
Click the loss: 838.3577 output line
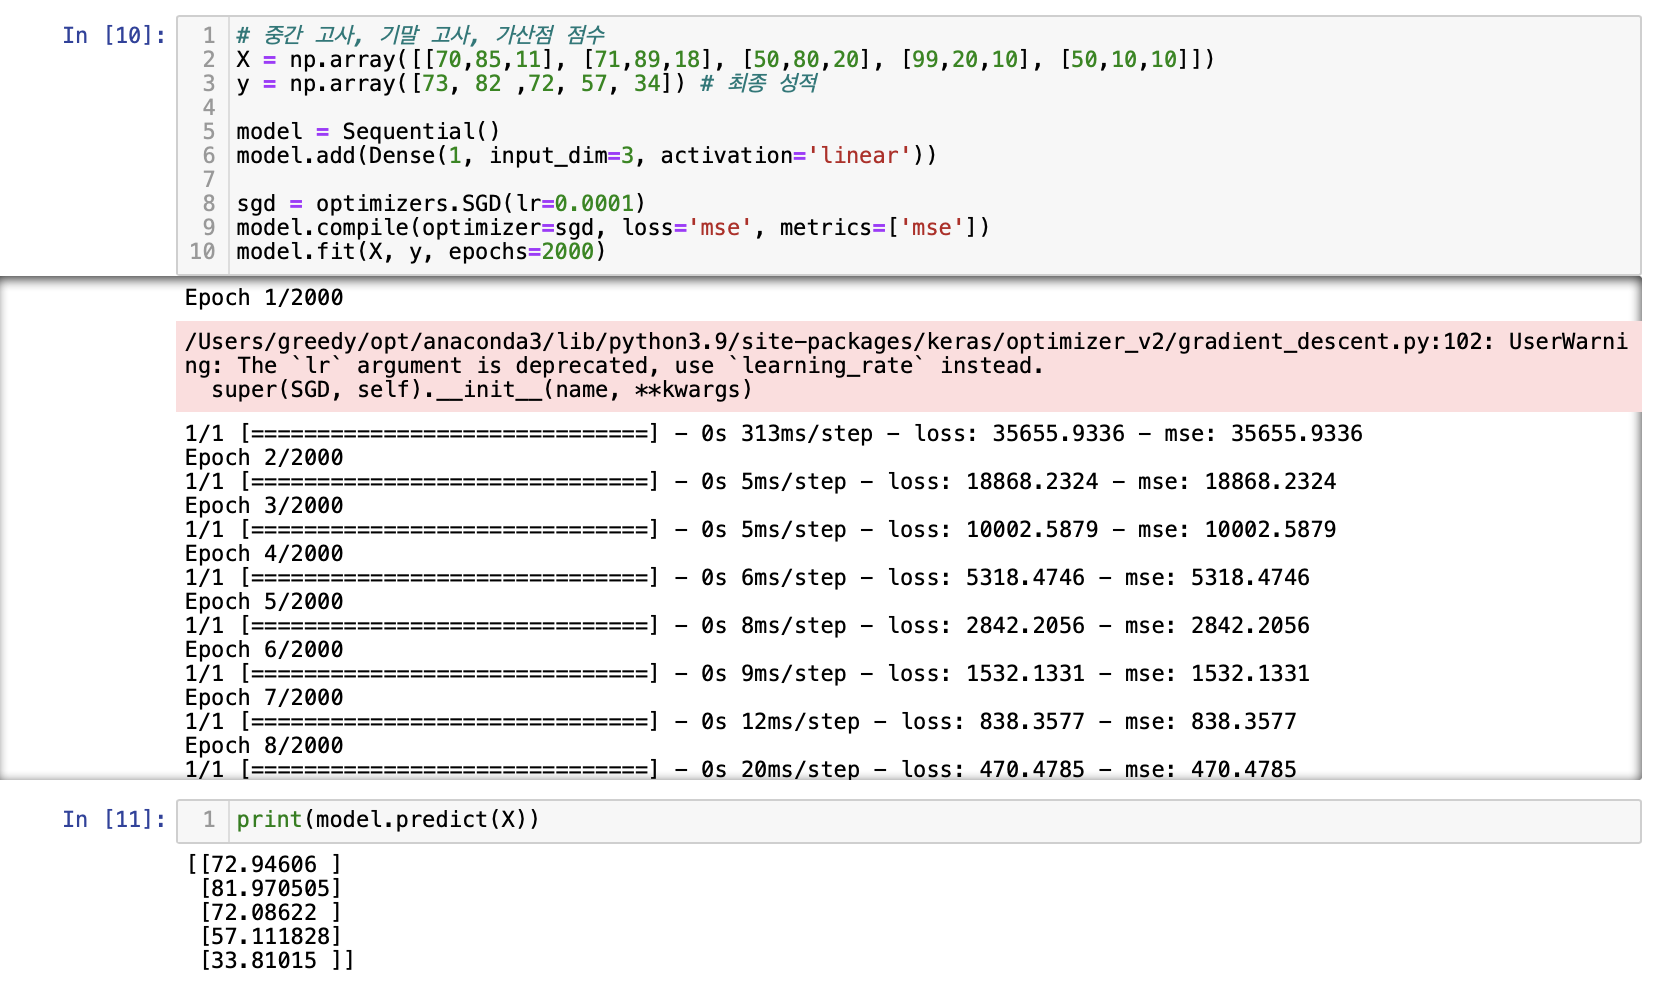pyautogui.click(x=741, y=722)
